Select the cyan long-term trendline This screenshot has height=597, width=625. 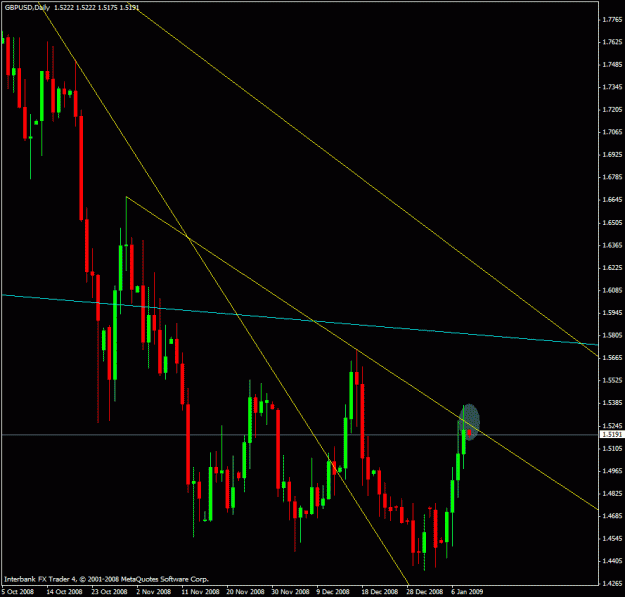click(x=300, y=319)
